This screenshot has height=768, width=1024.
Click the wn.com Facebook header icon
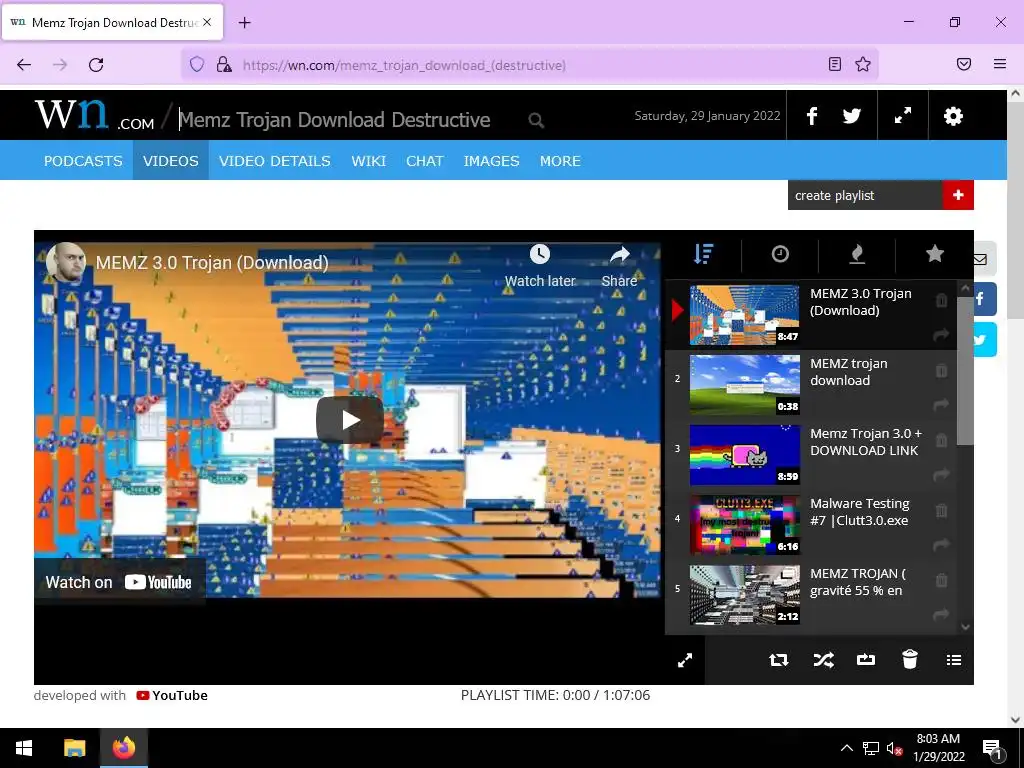pos(812,116)
